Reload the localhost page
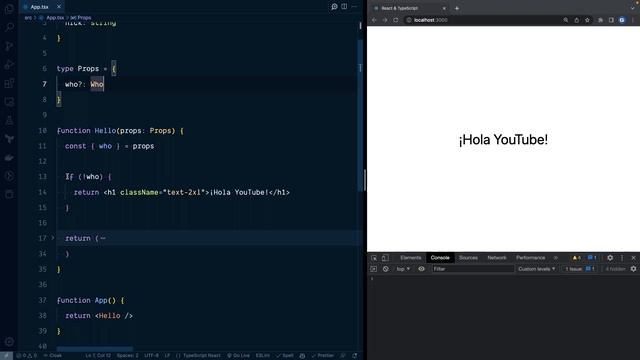640x360 pixels. point(396,20)
